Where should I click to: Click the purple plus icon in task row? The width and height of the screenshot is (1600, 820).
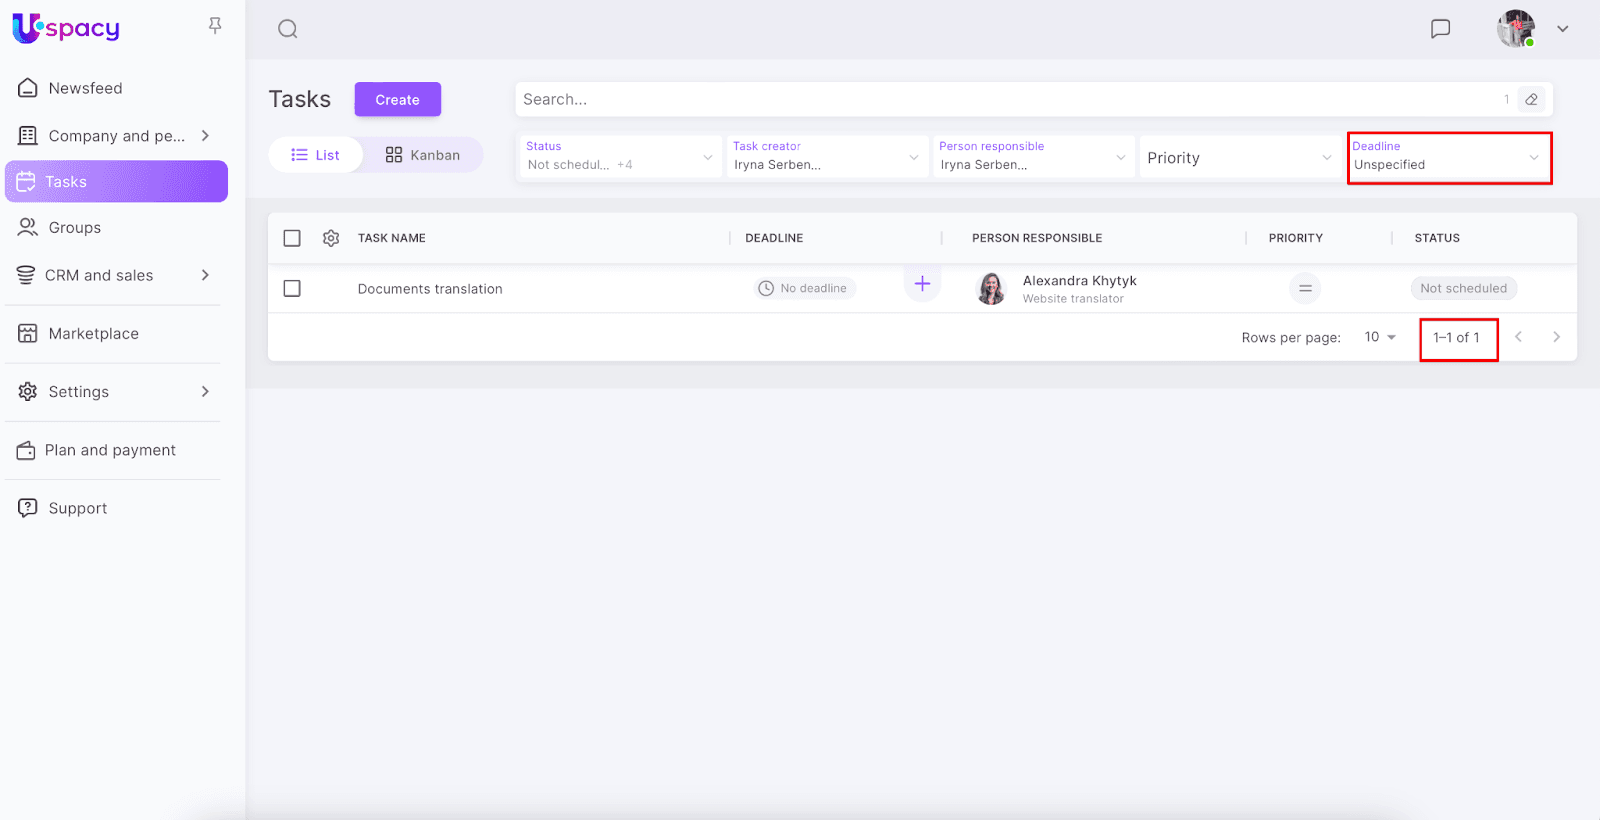[x=922, y=284]
